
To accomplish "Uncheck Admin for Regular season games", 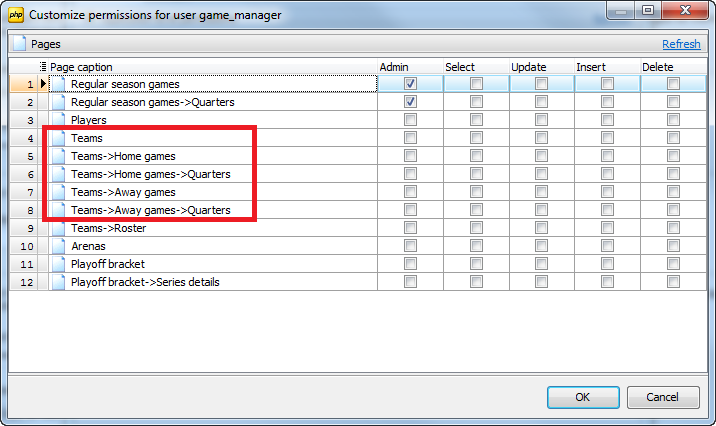I will (x=411, y=84).
